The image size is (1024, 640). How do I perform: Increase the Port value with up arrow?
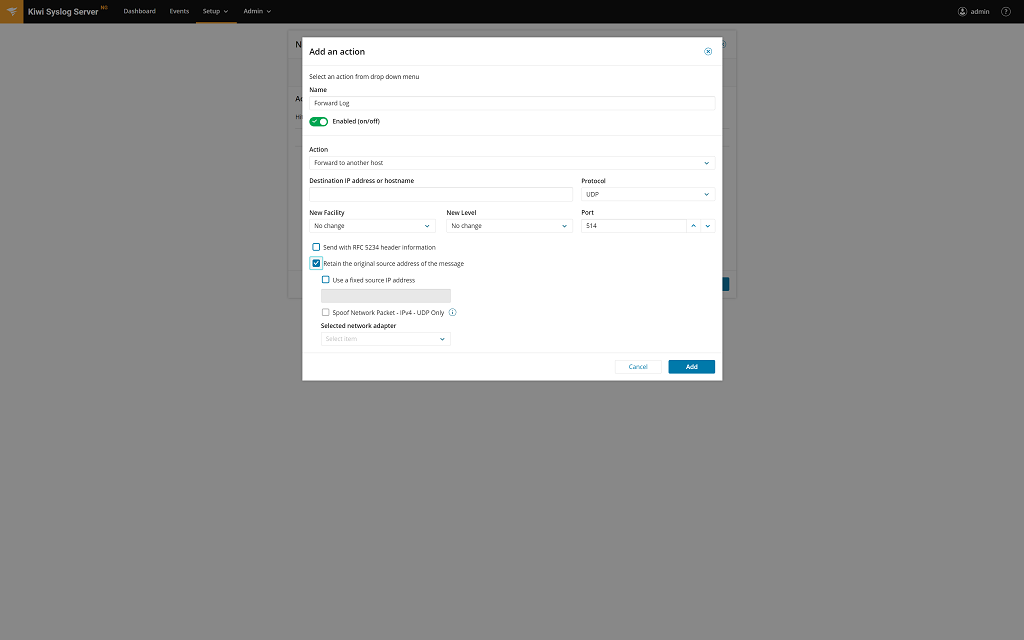tap(694, 226)
